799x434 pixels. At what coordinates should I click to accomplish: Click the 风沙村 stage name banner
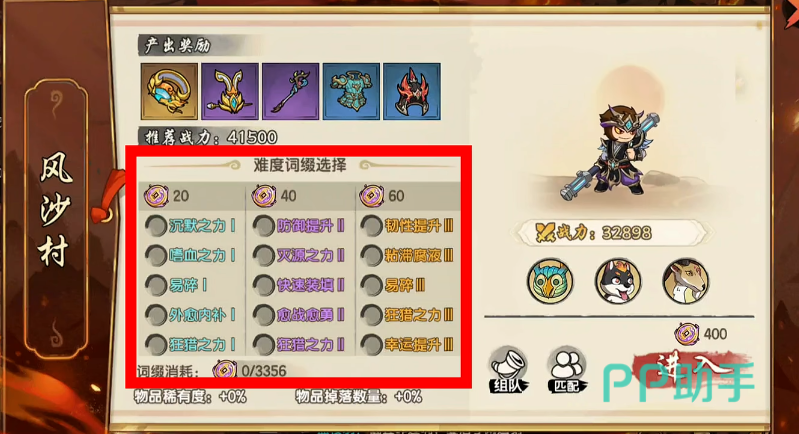(x=56, y=219)
